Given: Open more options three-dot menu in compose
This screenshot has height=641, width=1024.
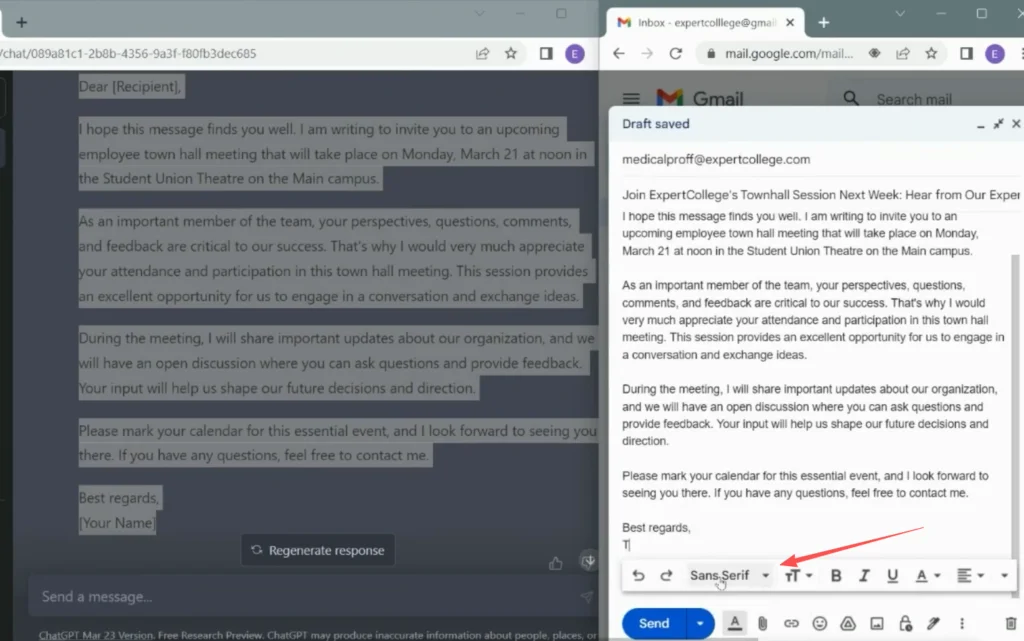Looking at the screenshot, I should (x=962, y=624).
